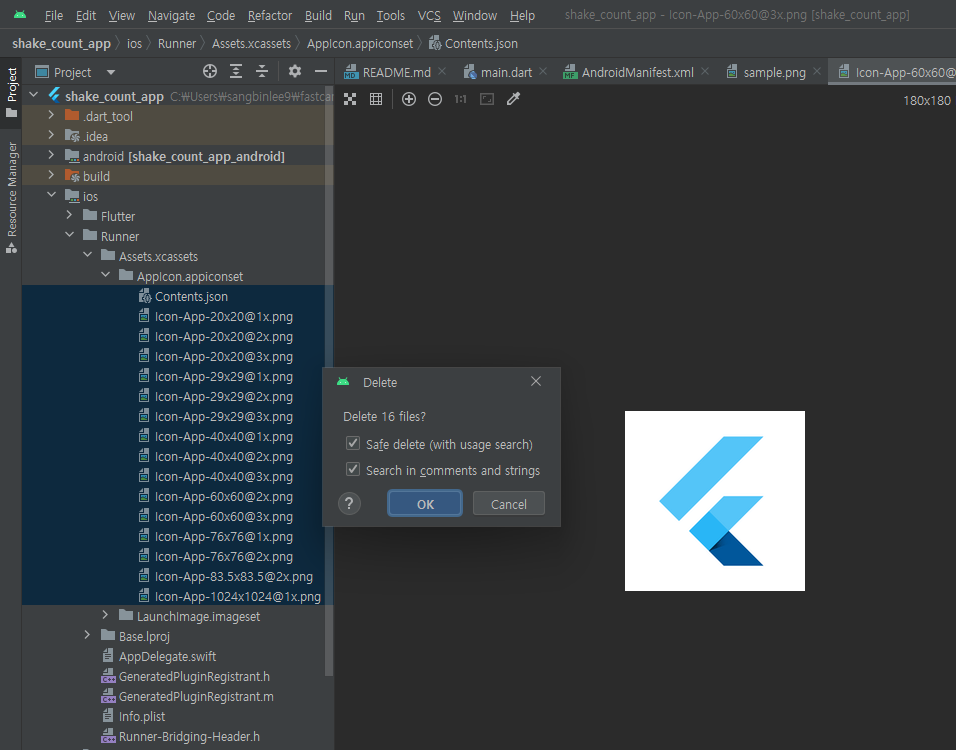Expand the .idea folder

[x=51, y=135]
